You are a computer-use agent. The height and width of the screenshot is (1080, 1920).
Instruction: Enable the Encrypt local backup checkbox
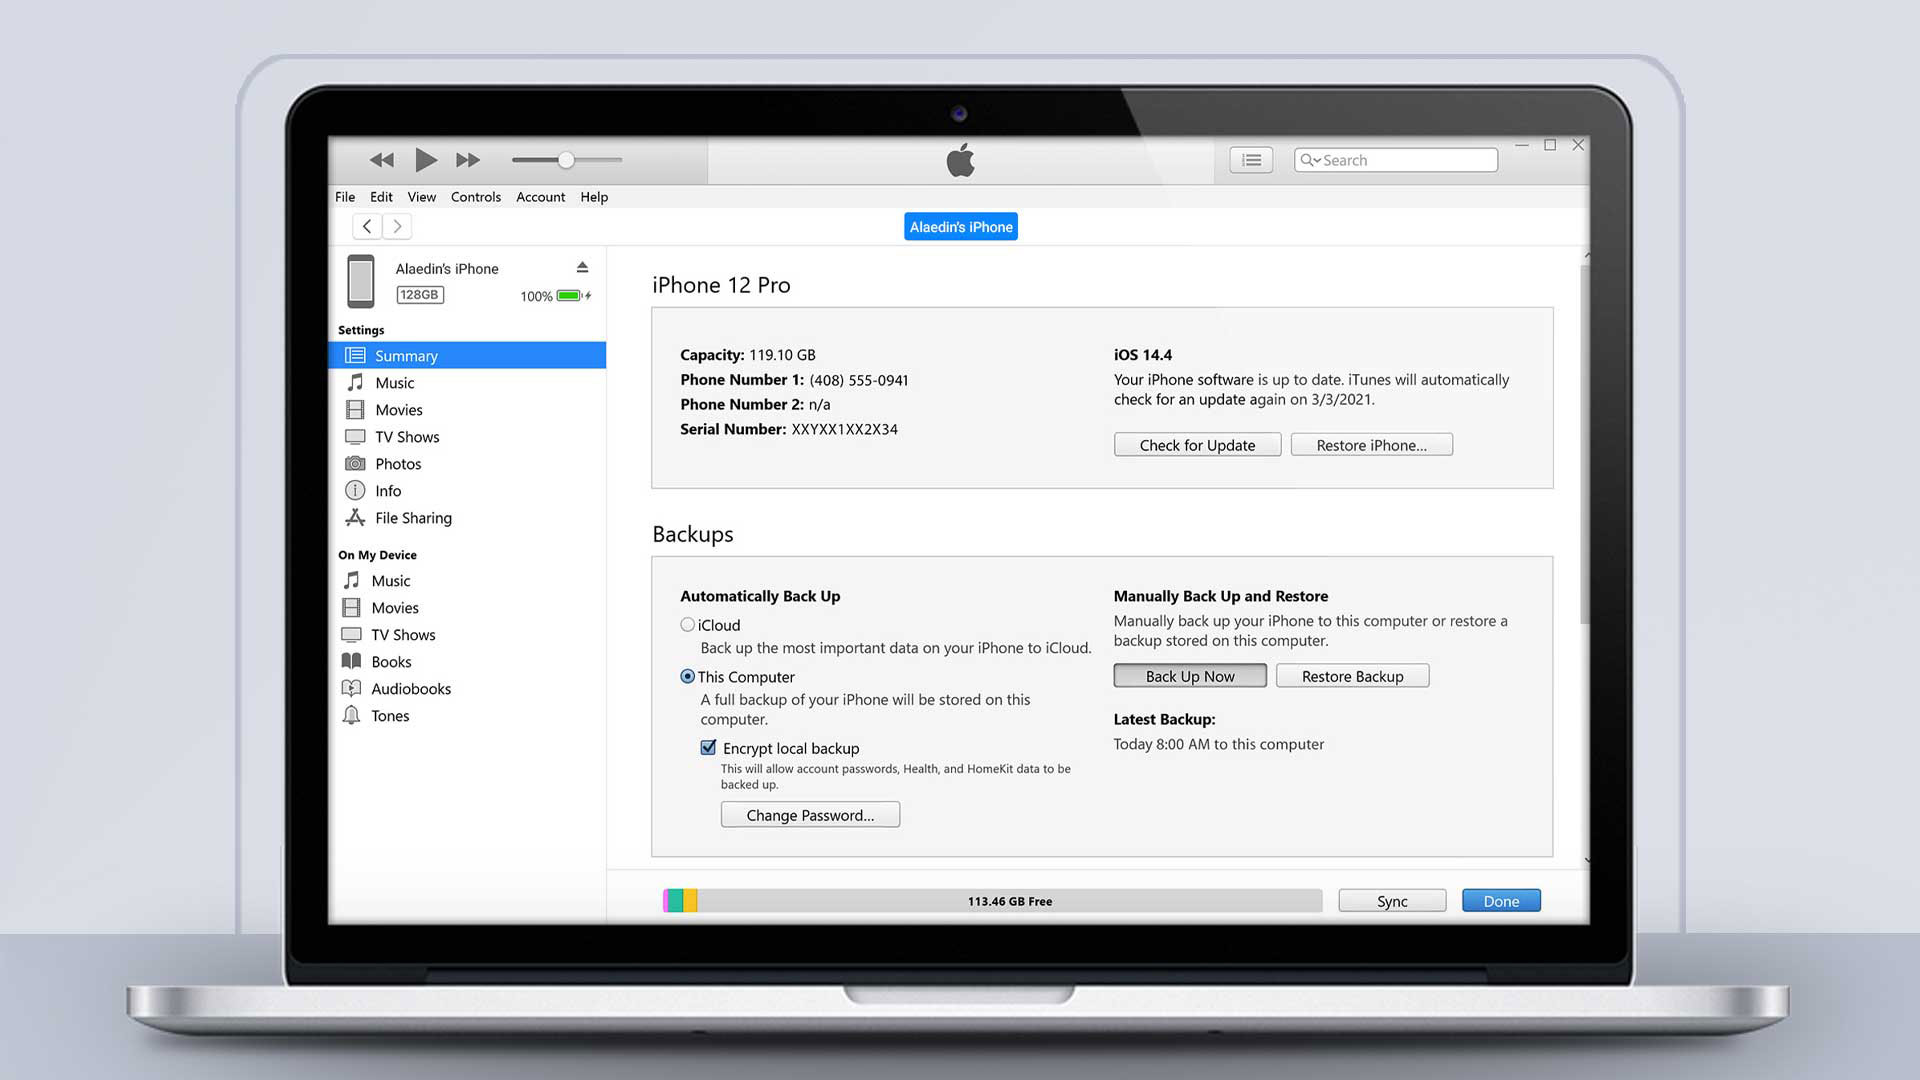[x=708, y=748]
